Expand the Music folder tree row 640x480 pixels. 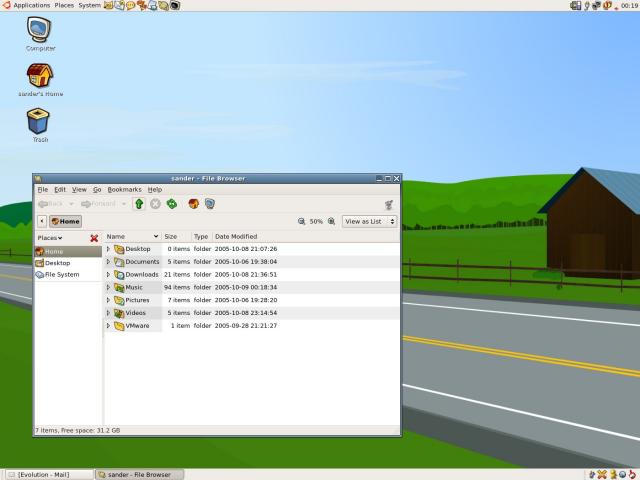coord(108,287)
